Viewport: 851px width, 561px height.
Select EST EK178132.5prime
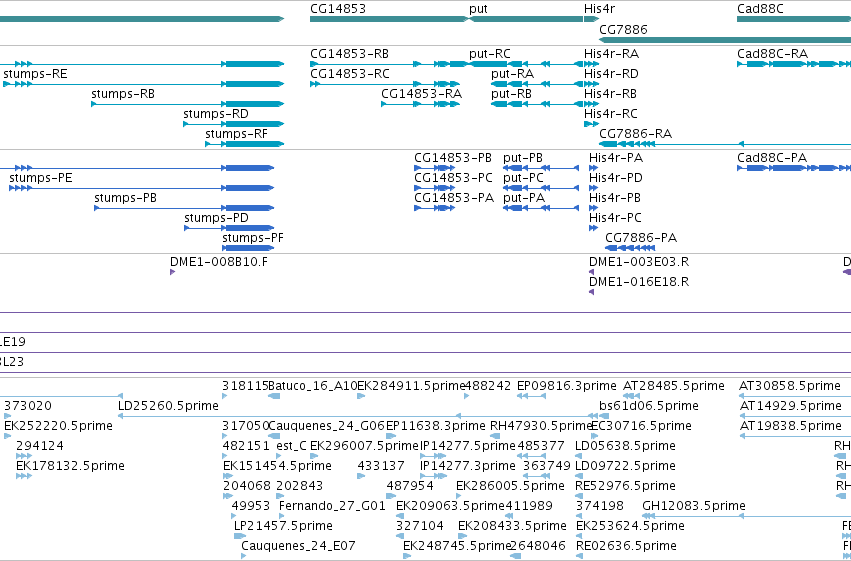point(24,476)
